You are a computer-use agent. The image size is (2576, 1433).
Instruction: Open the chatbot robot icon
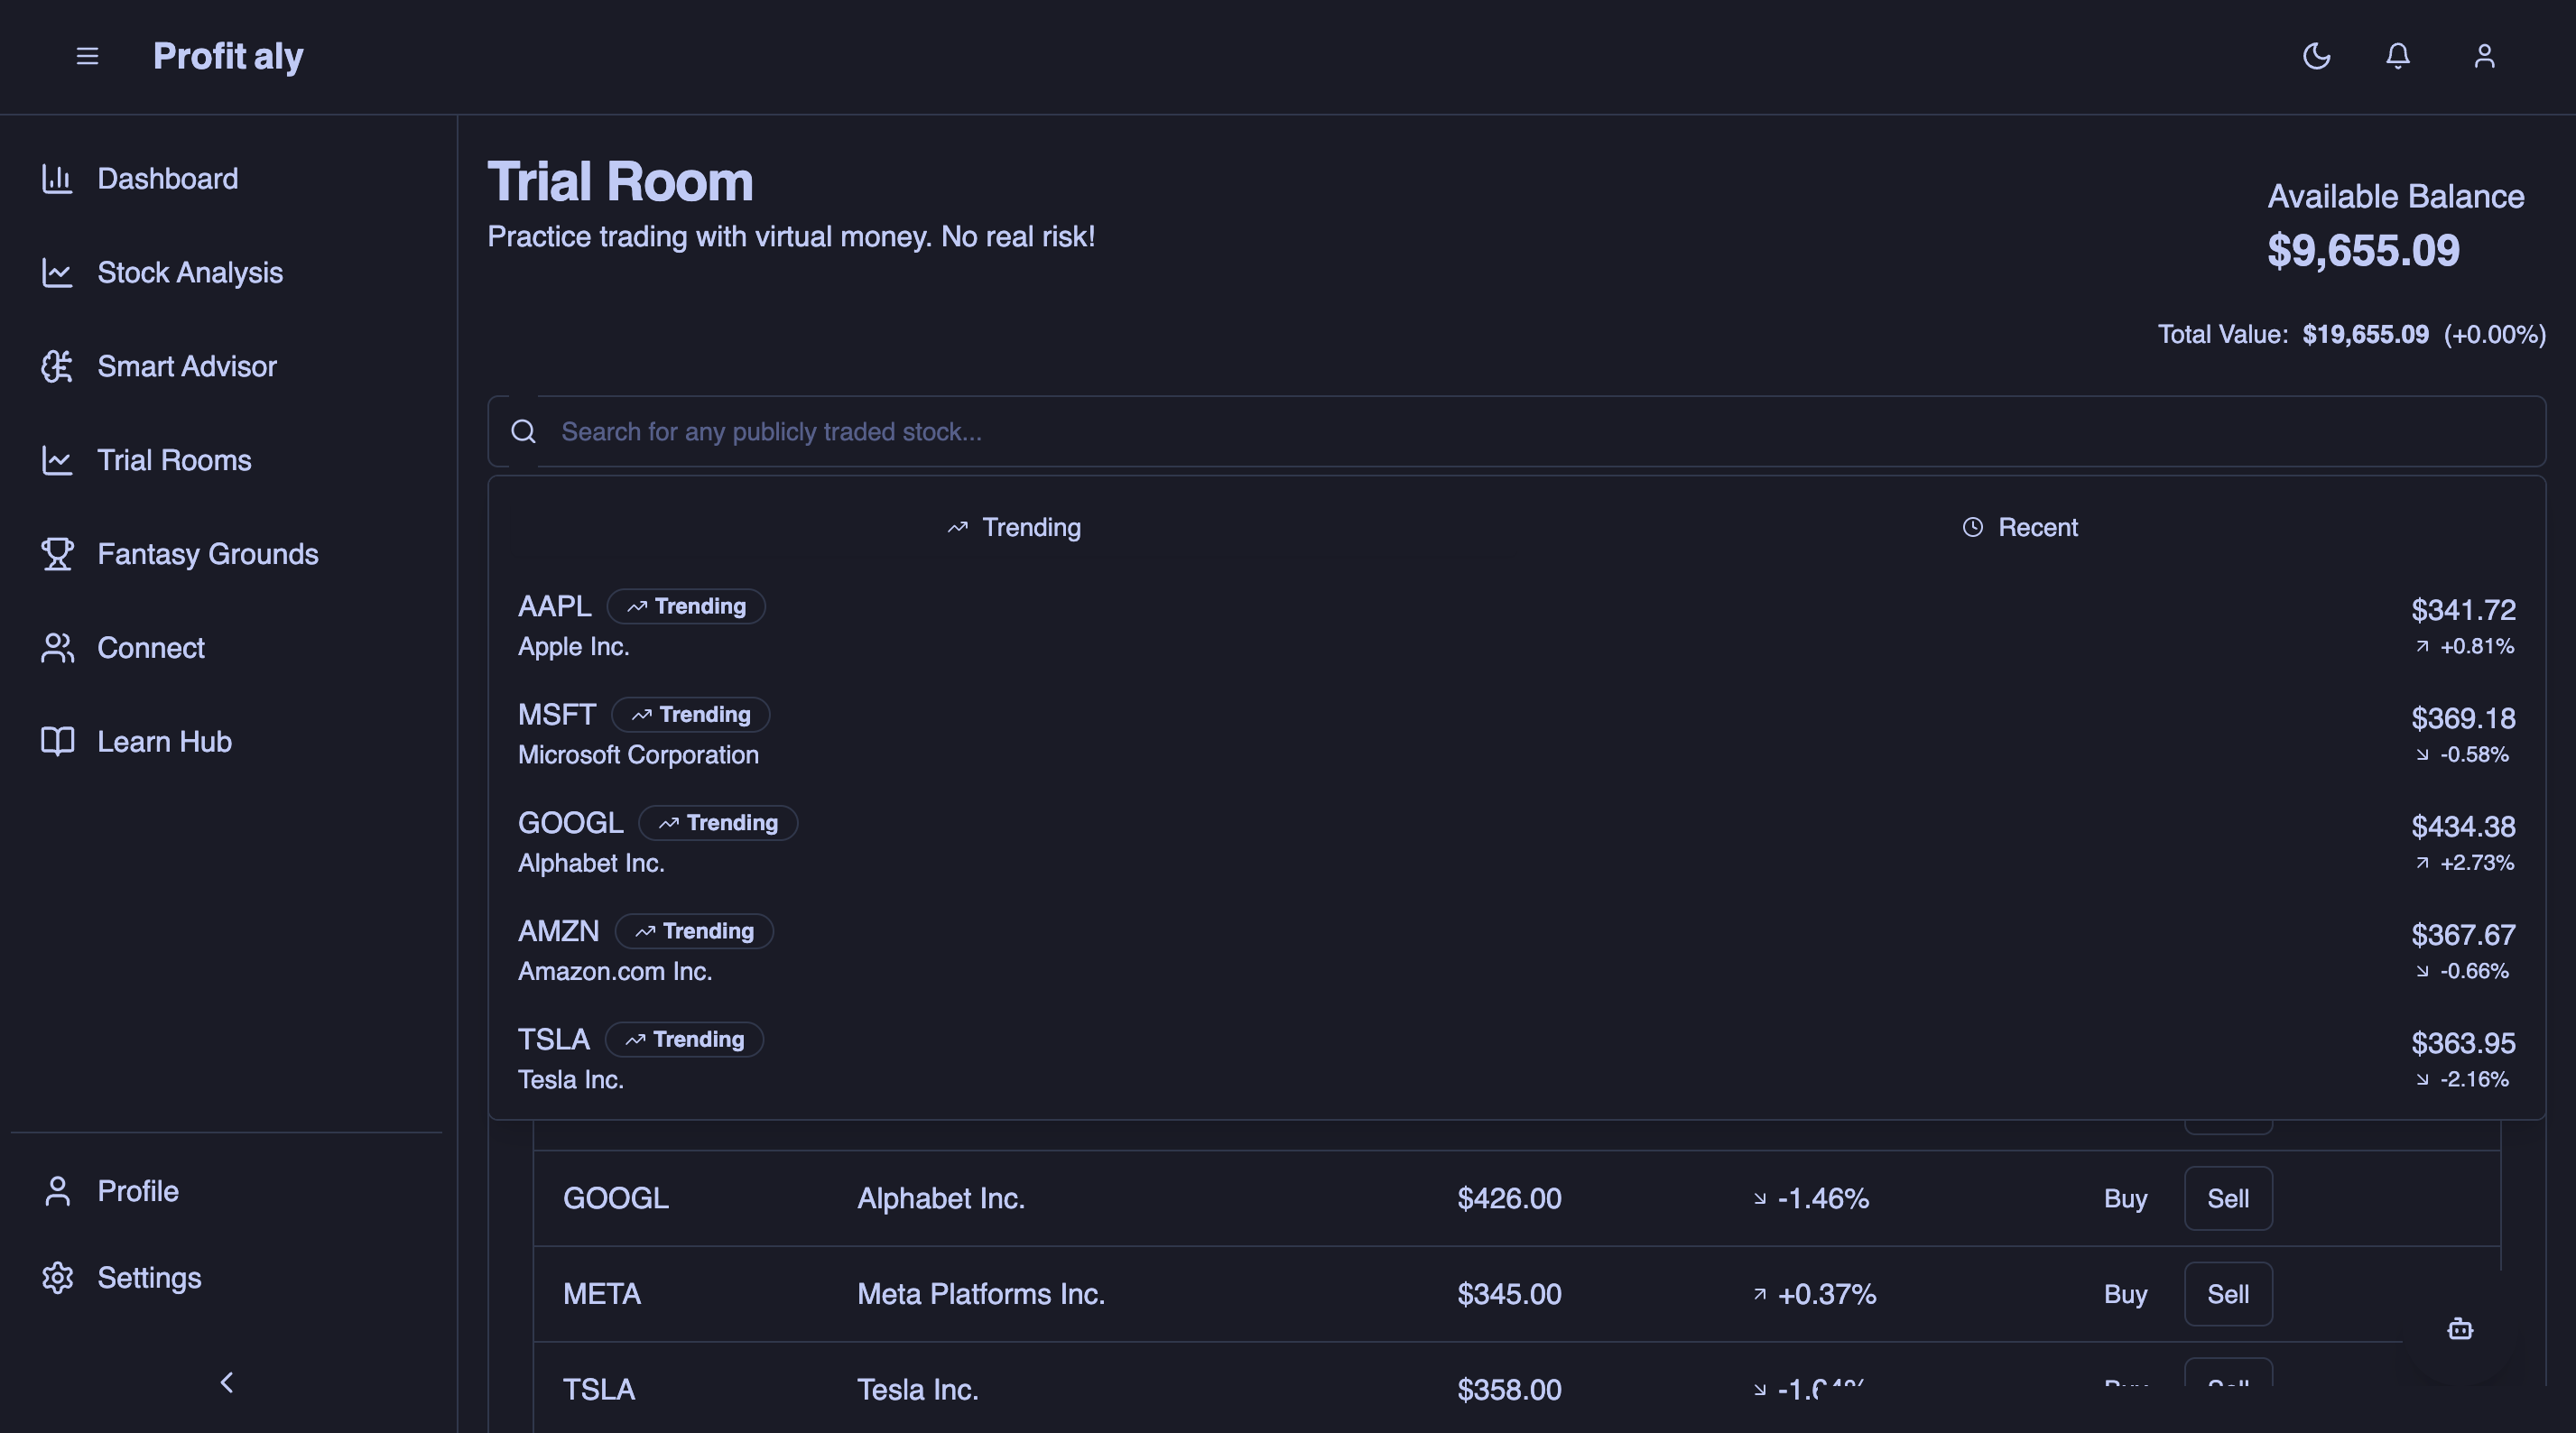2460,1329
